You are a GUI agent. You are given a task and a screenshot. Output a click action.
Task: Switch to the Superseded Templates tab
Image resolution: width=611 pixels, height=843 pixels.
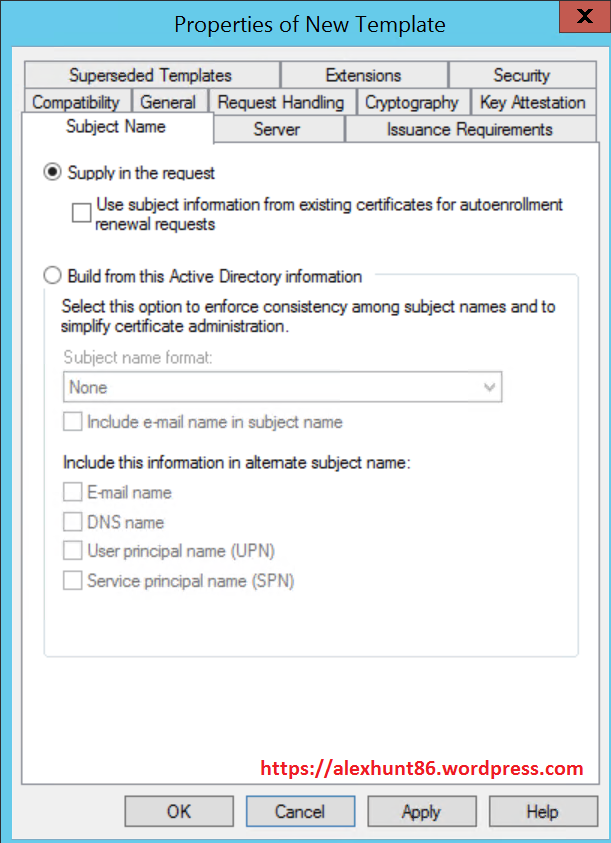tap(150, 75)
